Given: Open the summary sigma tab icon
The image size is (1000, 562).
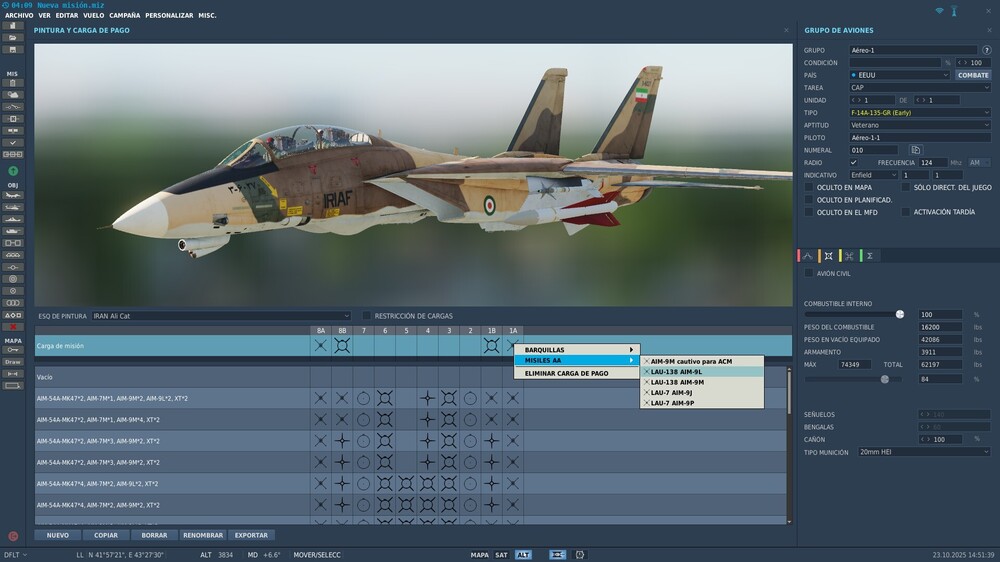Looking at the screenshot, I should pyautogui.click(x=869, y=256).
